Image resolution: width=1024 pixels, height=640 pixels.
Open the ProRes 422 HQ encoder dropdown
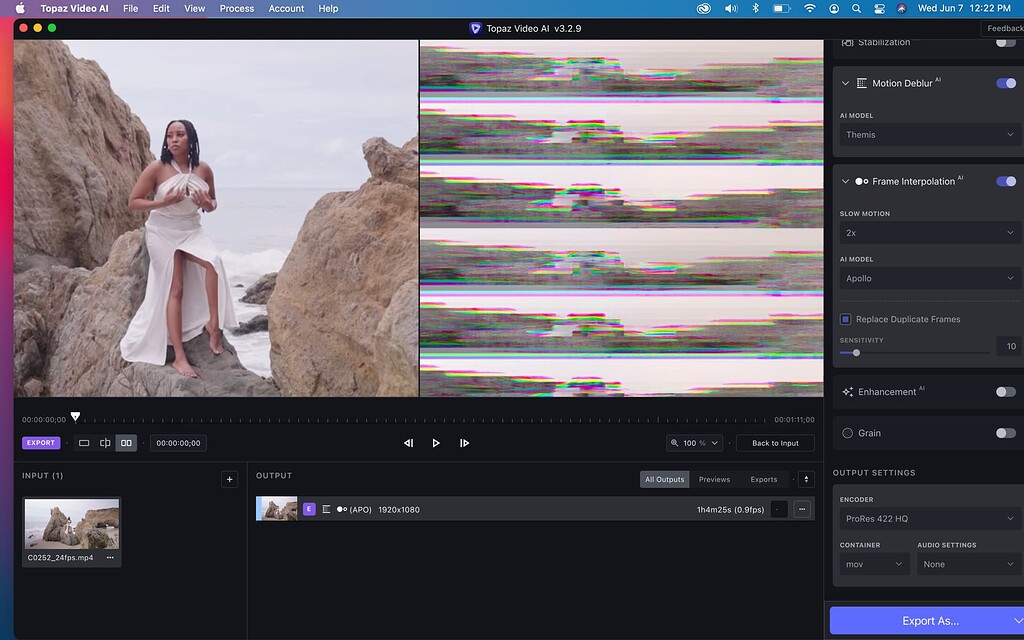[x=930, y=519]
